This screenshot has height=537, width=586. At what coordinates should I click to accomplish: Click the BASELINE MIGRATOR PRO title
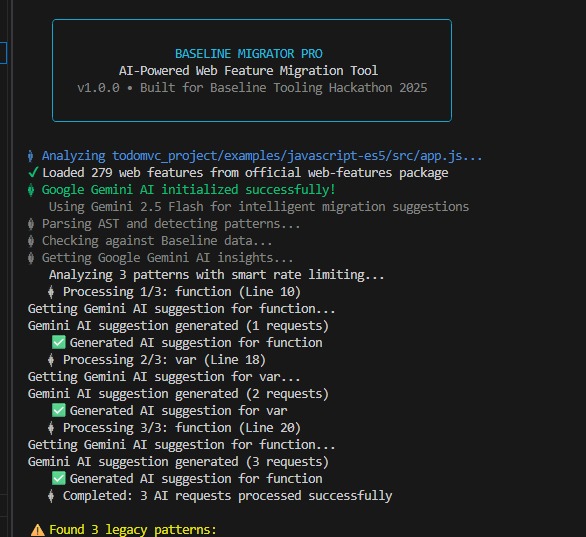(249, 54)
